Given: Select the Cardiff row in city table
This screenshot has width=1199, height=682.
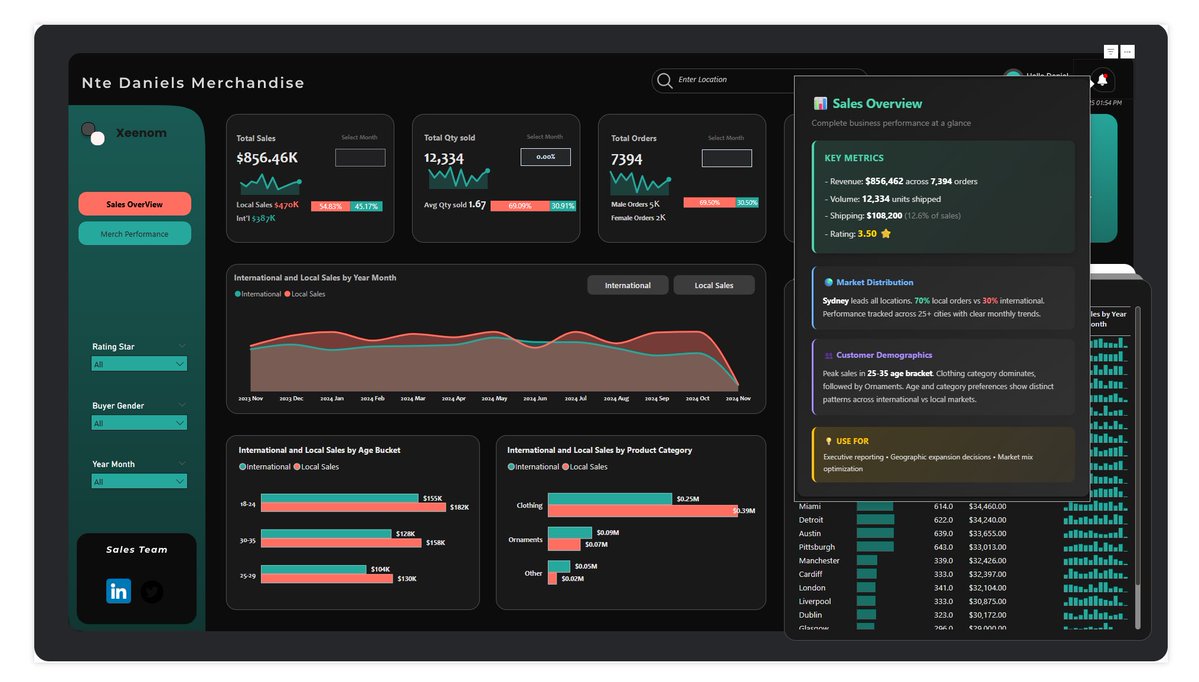Looking at the screenshot, I should pos(962,574).
